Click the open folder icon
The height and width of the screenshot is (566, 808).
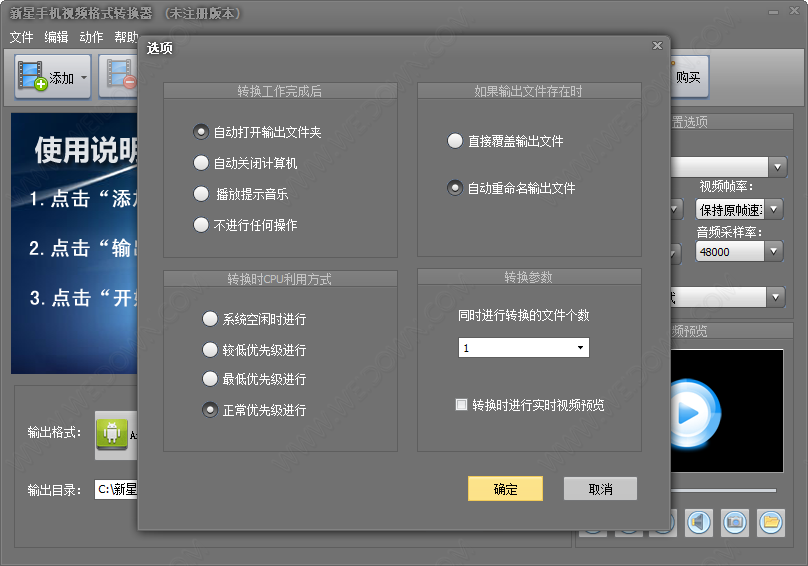[x=771, y=522]
